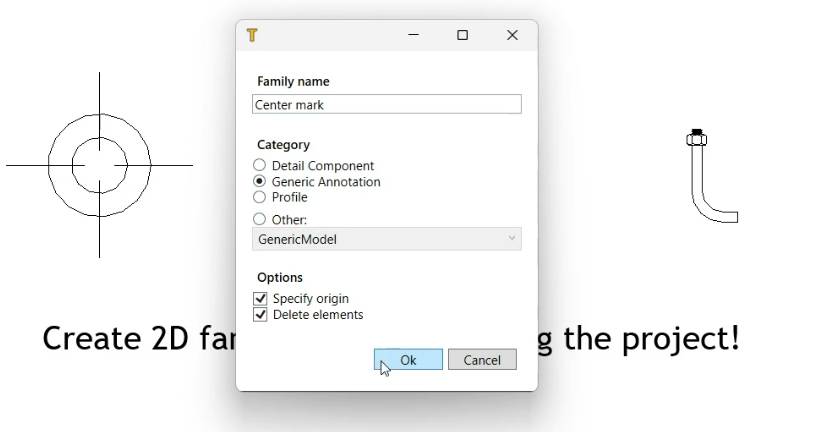Image resolution: width=821 pixels, height=432 pixels.
Task: Toggle the Specify origin checkbox
Action: [x=261, y=299]
